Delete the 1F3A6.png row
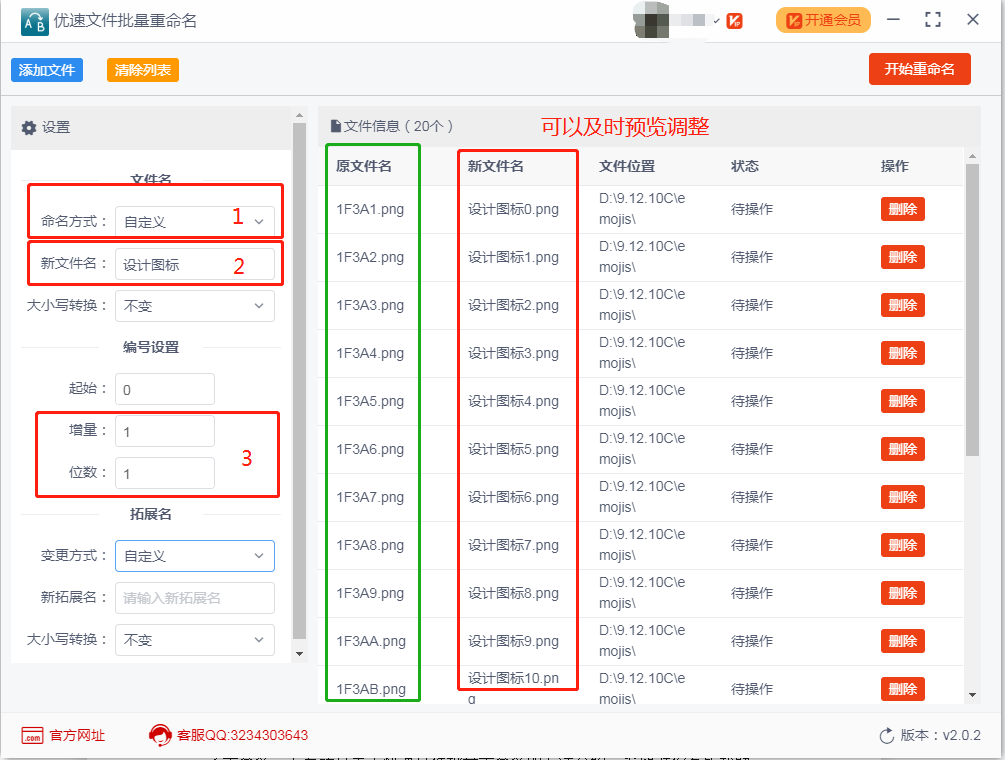The height and width of the screenshot is (760, 1005). (x=902, y=449)
